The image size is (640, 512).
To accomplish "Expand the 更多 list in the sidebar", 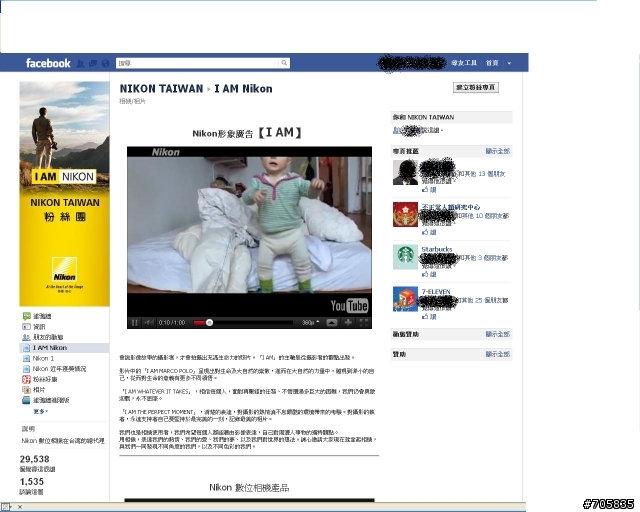I will (x=40, y=412).
